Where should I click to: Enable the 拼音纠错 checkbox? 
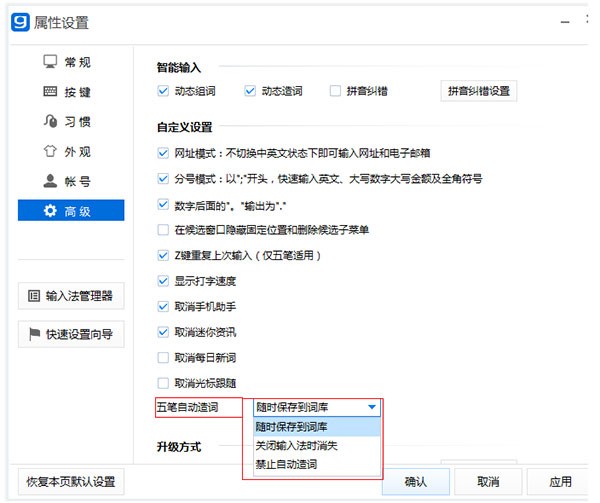click(335, 91)
